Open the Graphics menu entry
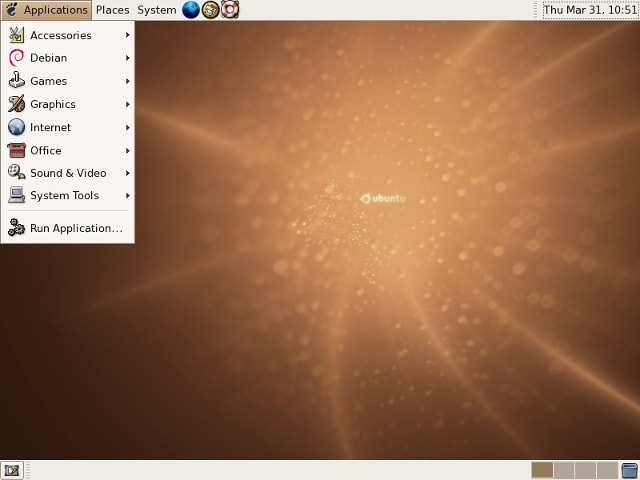The width and height of the screenshot is (640, 480). 68,104
